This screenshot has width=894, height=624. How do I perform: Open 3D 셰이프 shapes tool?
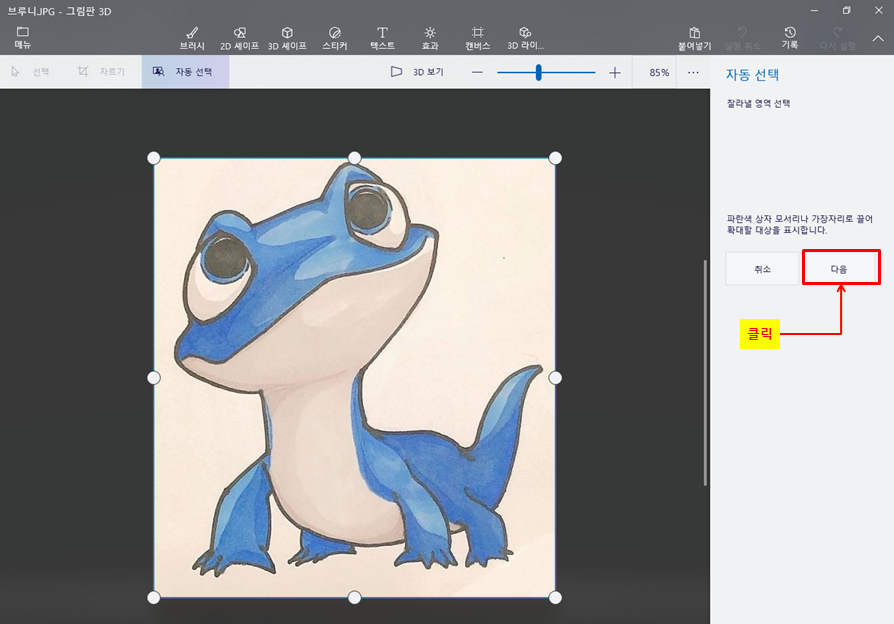tap(287, 38)
